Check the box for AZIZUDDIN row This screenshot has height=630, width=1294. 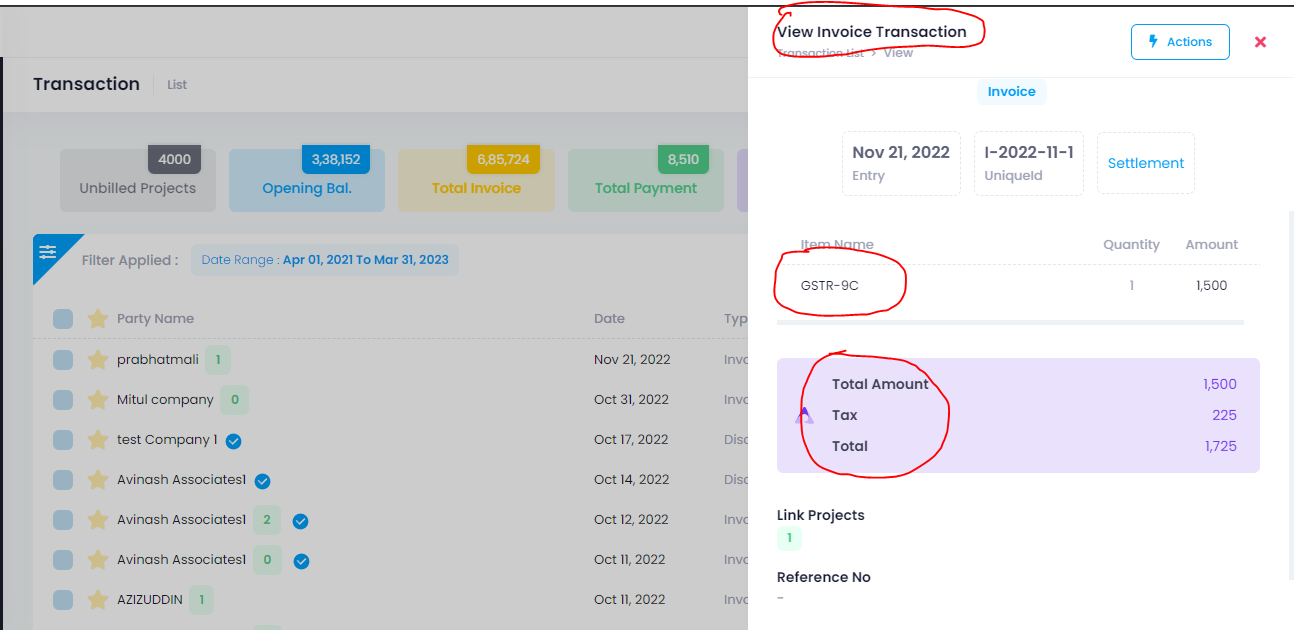(63, 600)
